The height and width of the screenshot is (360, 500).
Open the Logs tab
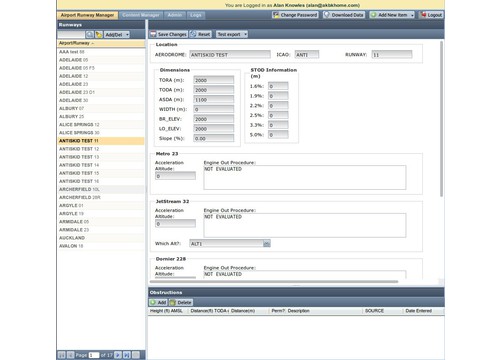[x=196, y=15]
